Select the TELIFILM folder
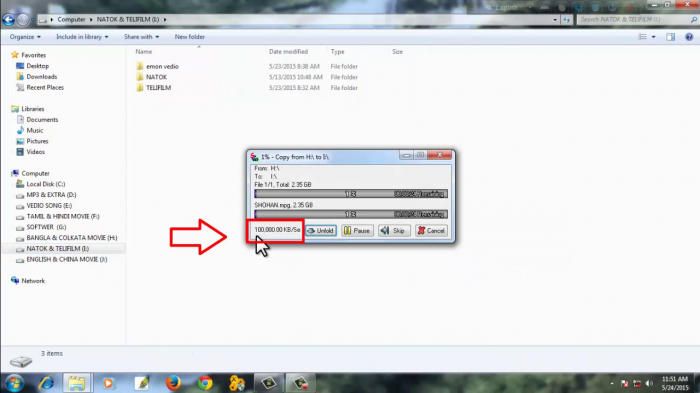700x393 pixels. click(x=158, y=88)
